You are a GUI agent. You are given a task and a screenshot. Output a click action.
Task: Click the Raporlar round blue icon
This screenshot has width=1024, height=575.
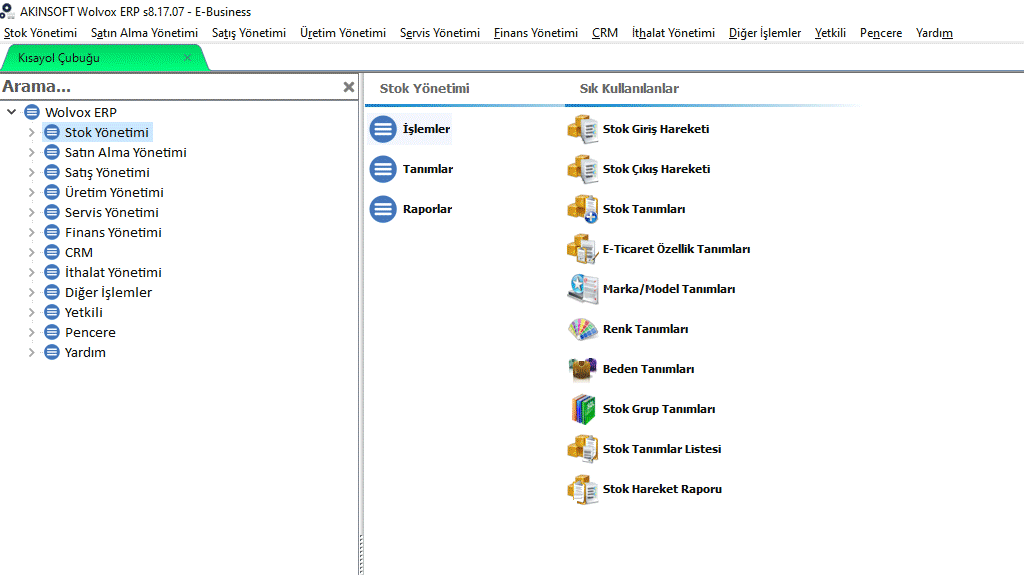pos(383,209)
